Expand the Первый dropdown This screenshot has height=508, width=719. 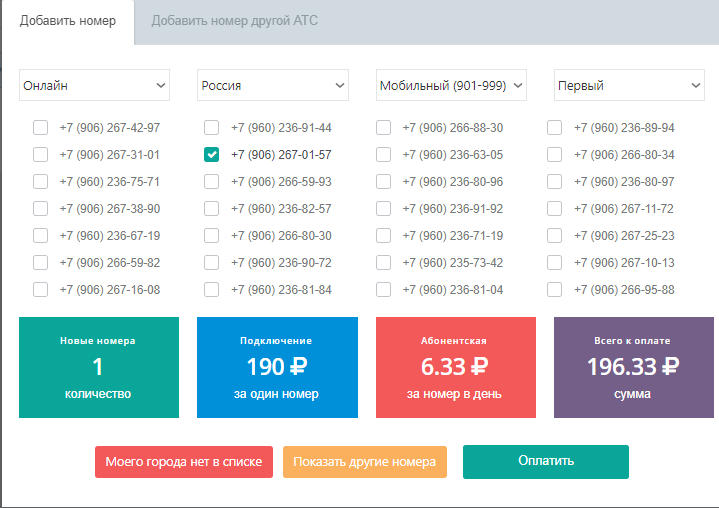[x=629, y=85]
